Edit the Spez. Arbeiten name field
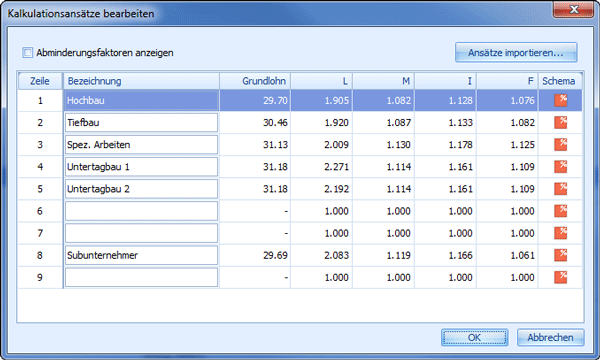Screen dimensions: 600x360 pyautogui.click(x=141, y=145)
